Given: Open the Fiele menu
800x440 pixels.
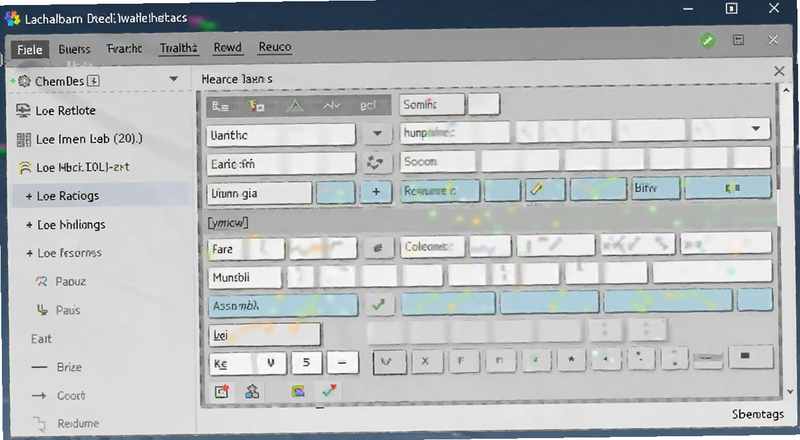Looking at the screenshot, I should pos(30,50).
